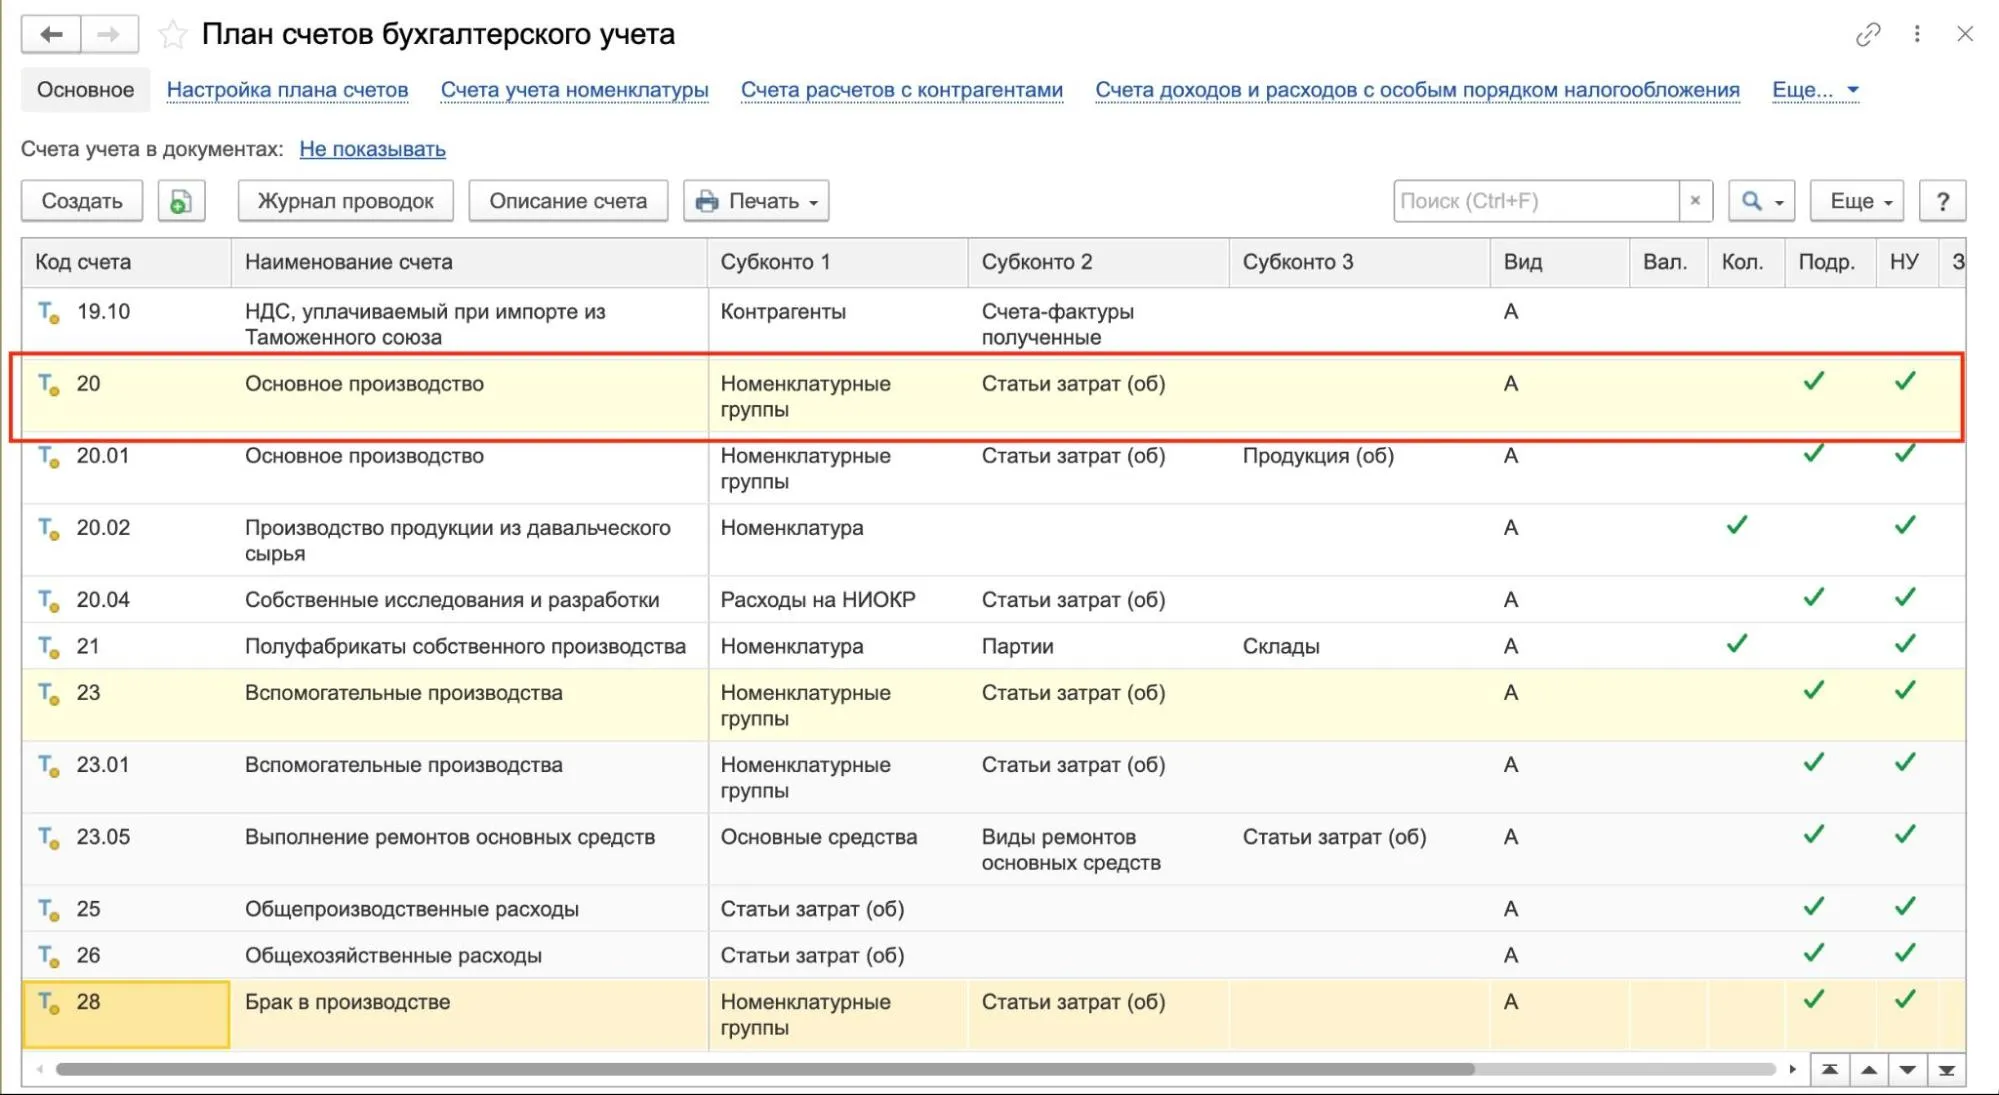This screenshot has height=1095, width=1999.
Task: Click the Журнал проводок button
Action: click(345, 201)
